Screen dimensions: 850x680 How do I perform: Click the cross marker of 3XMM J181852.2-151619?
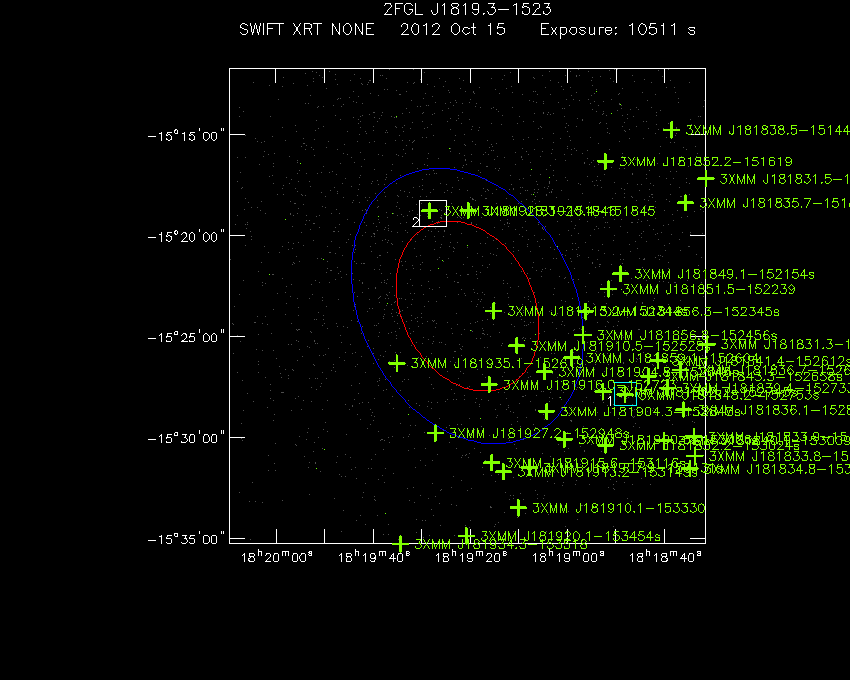[x=606, y=161]
